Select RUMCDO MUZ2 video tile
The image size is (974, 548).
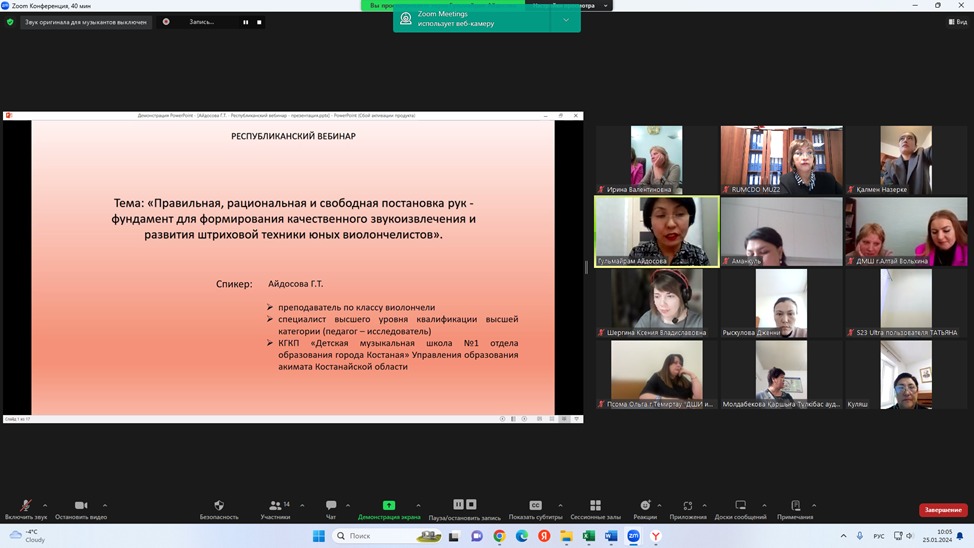click(x=781, y=160)
